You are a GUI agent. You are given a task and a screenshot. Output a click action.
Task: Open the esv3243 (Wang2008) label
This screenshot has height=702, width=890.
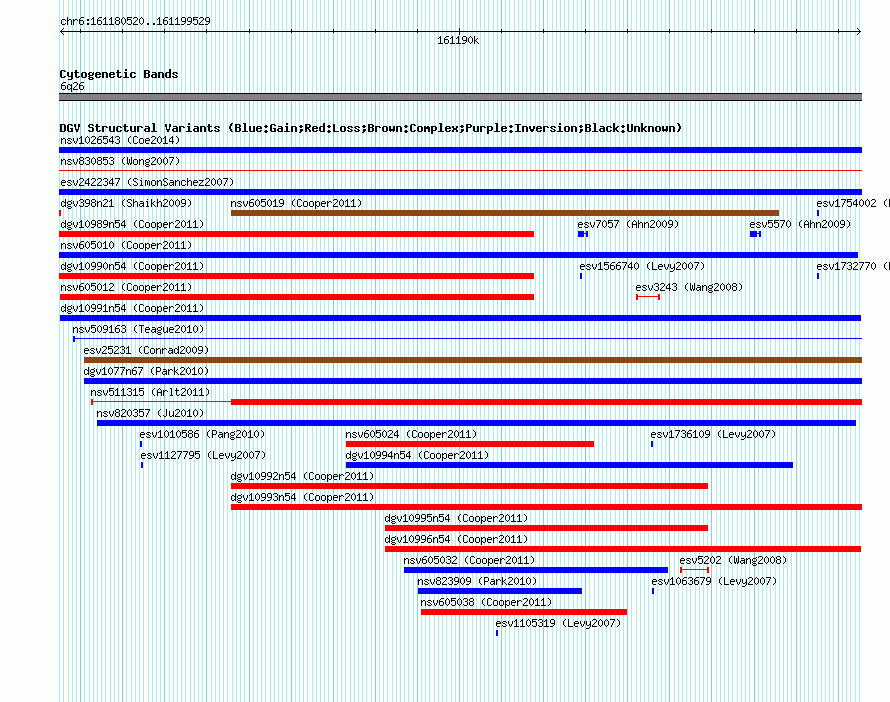coord(689,287)
